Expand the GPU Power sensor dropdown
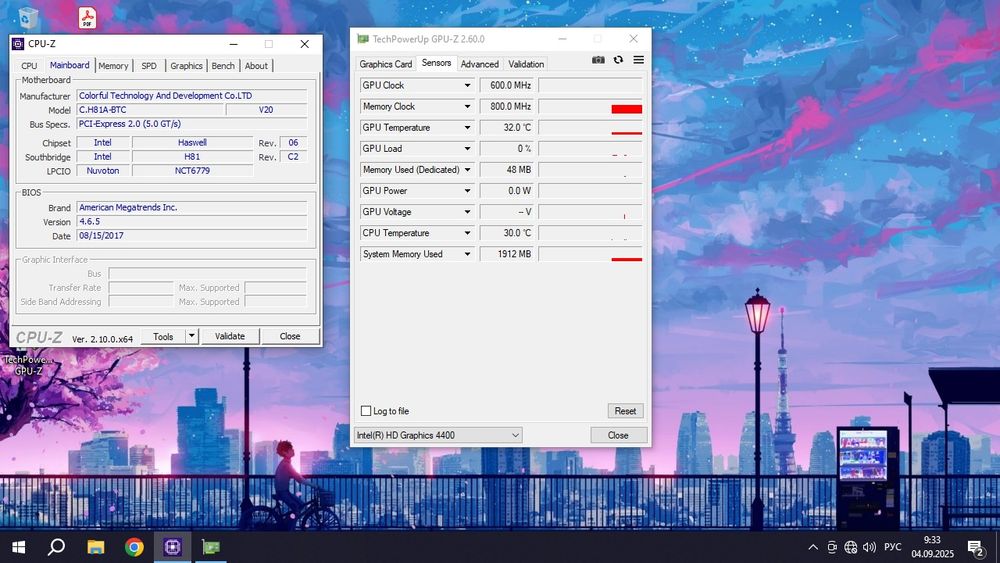1000x563 pixels. click(x=467, y=191)
